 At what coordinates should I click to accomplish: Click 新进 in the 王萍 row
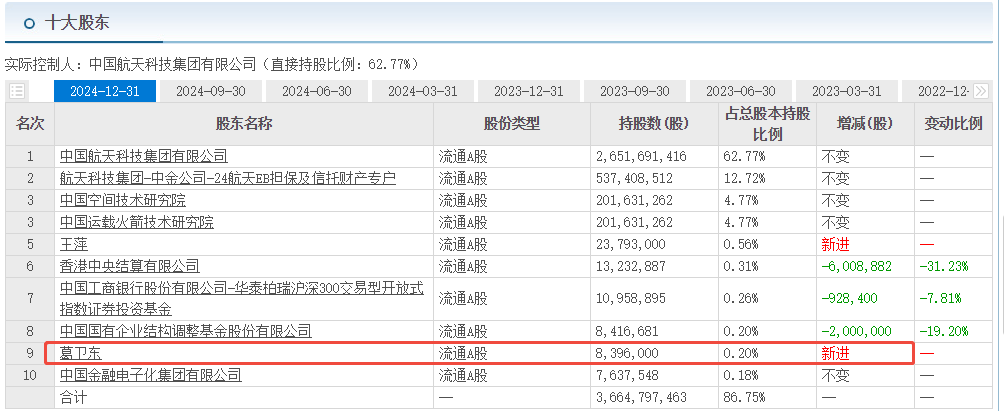[x=836, y=244]
